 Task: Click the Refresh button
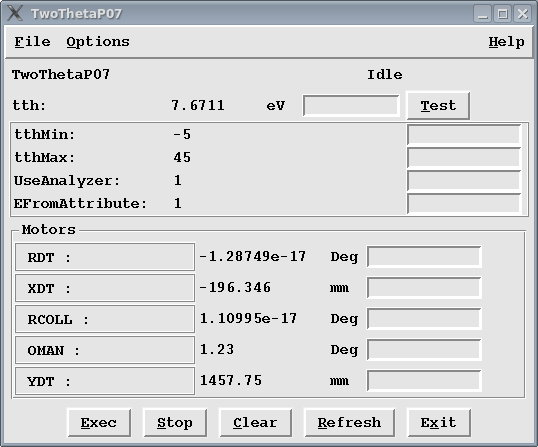349,423
